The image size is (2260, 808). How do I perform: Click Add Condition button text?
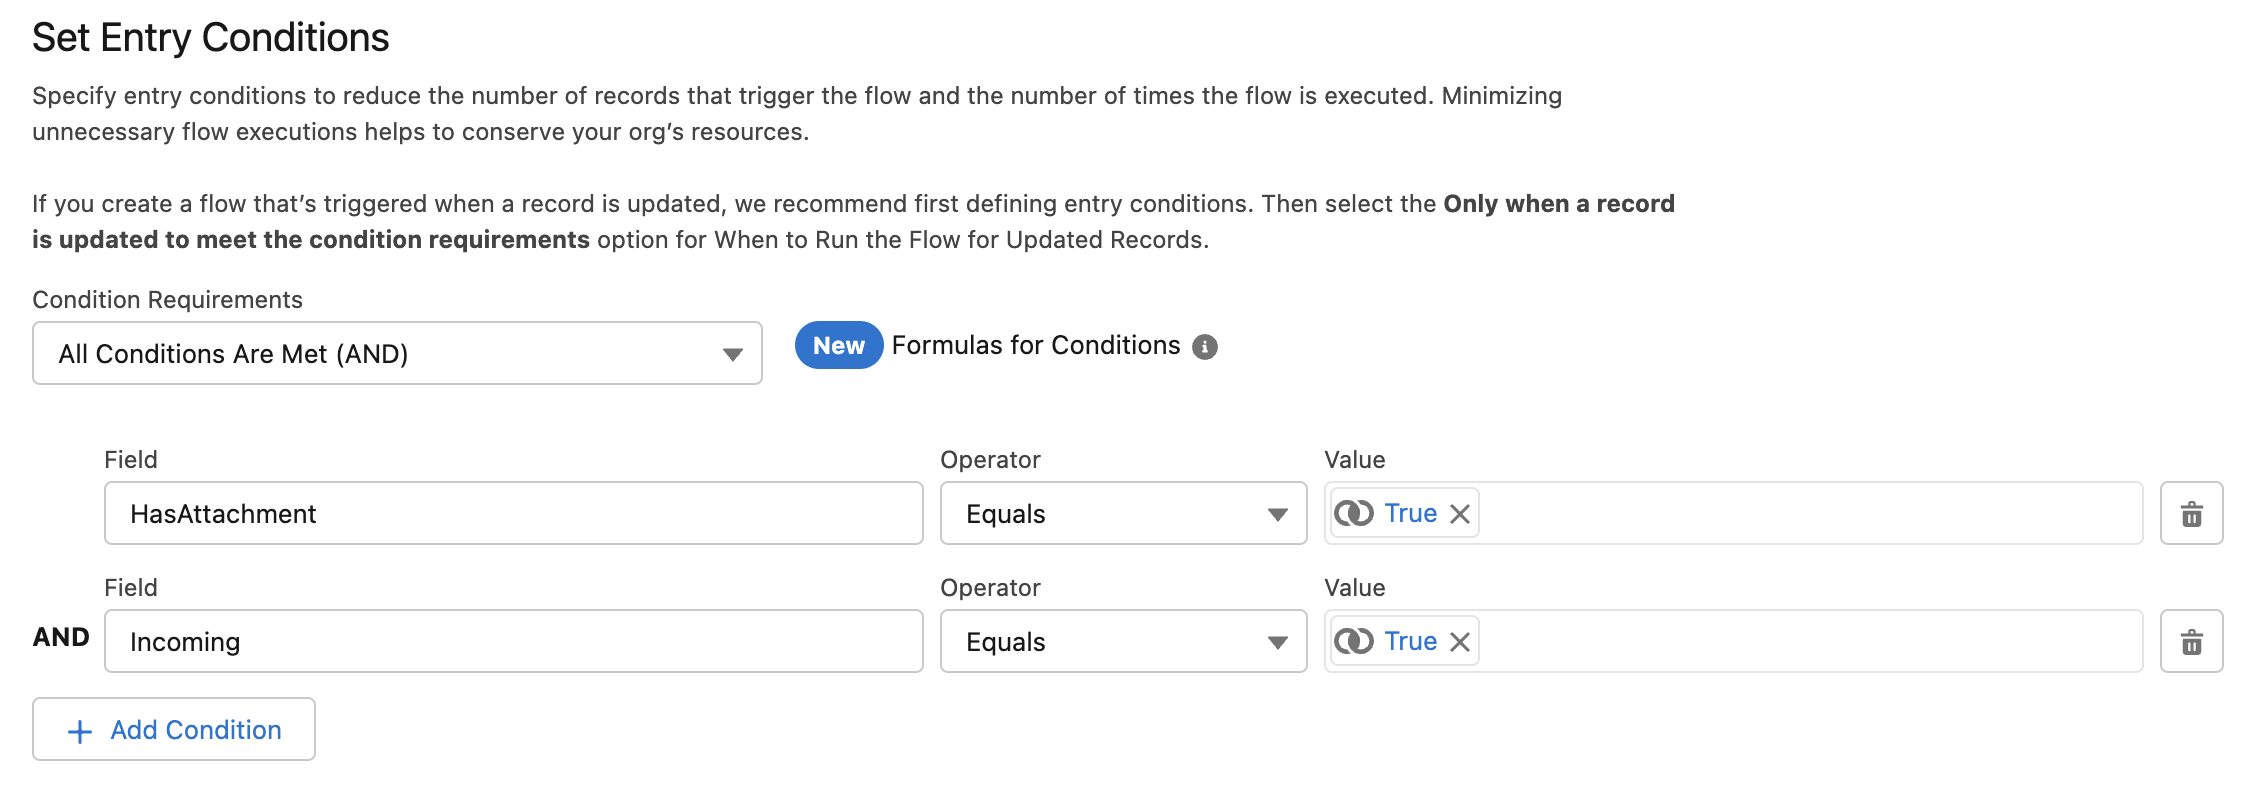point(196,730)
